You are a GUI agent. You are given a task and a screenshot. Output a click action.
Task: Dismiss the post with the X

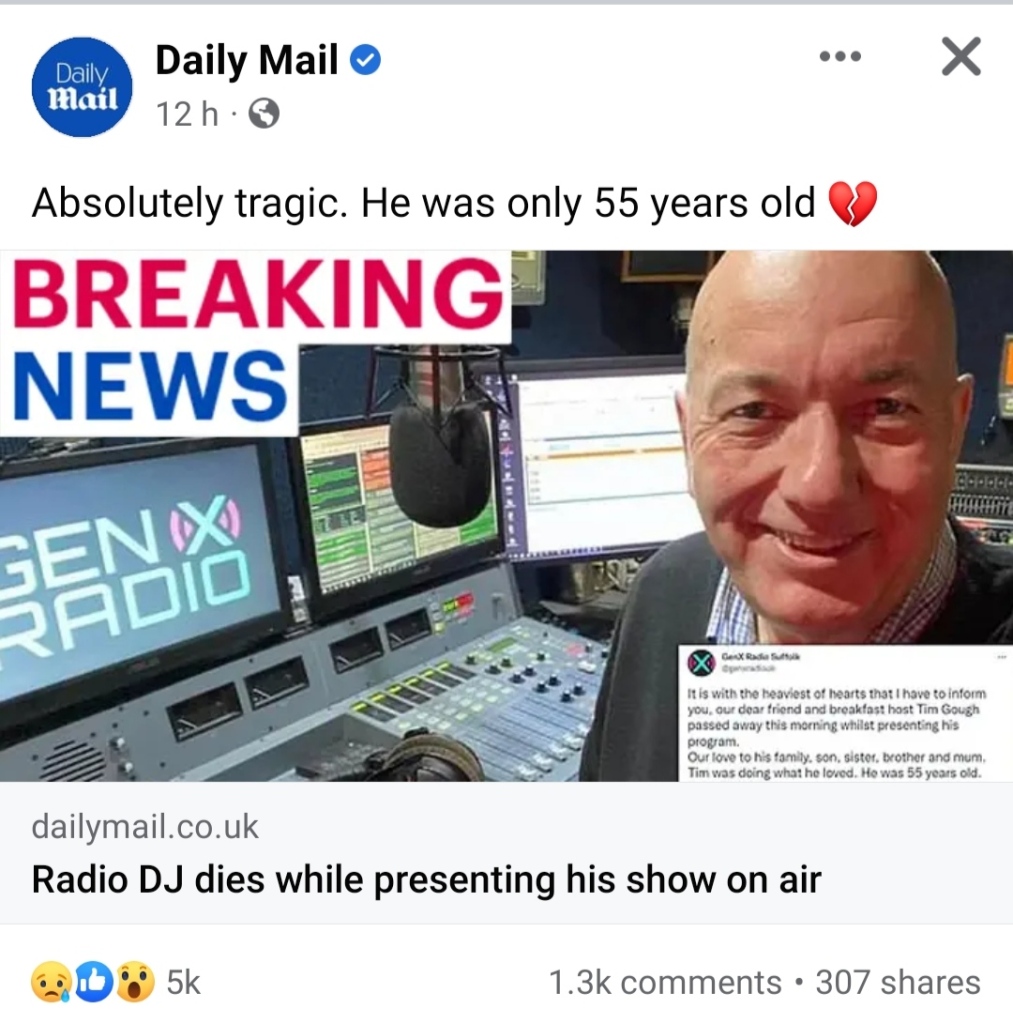(961, 57)
